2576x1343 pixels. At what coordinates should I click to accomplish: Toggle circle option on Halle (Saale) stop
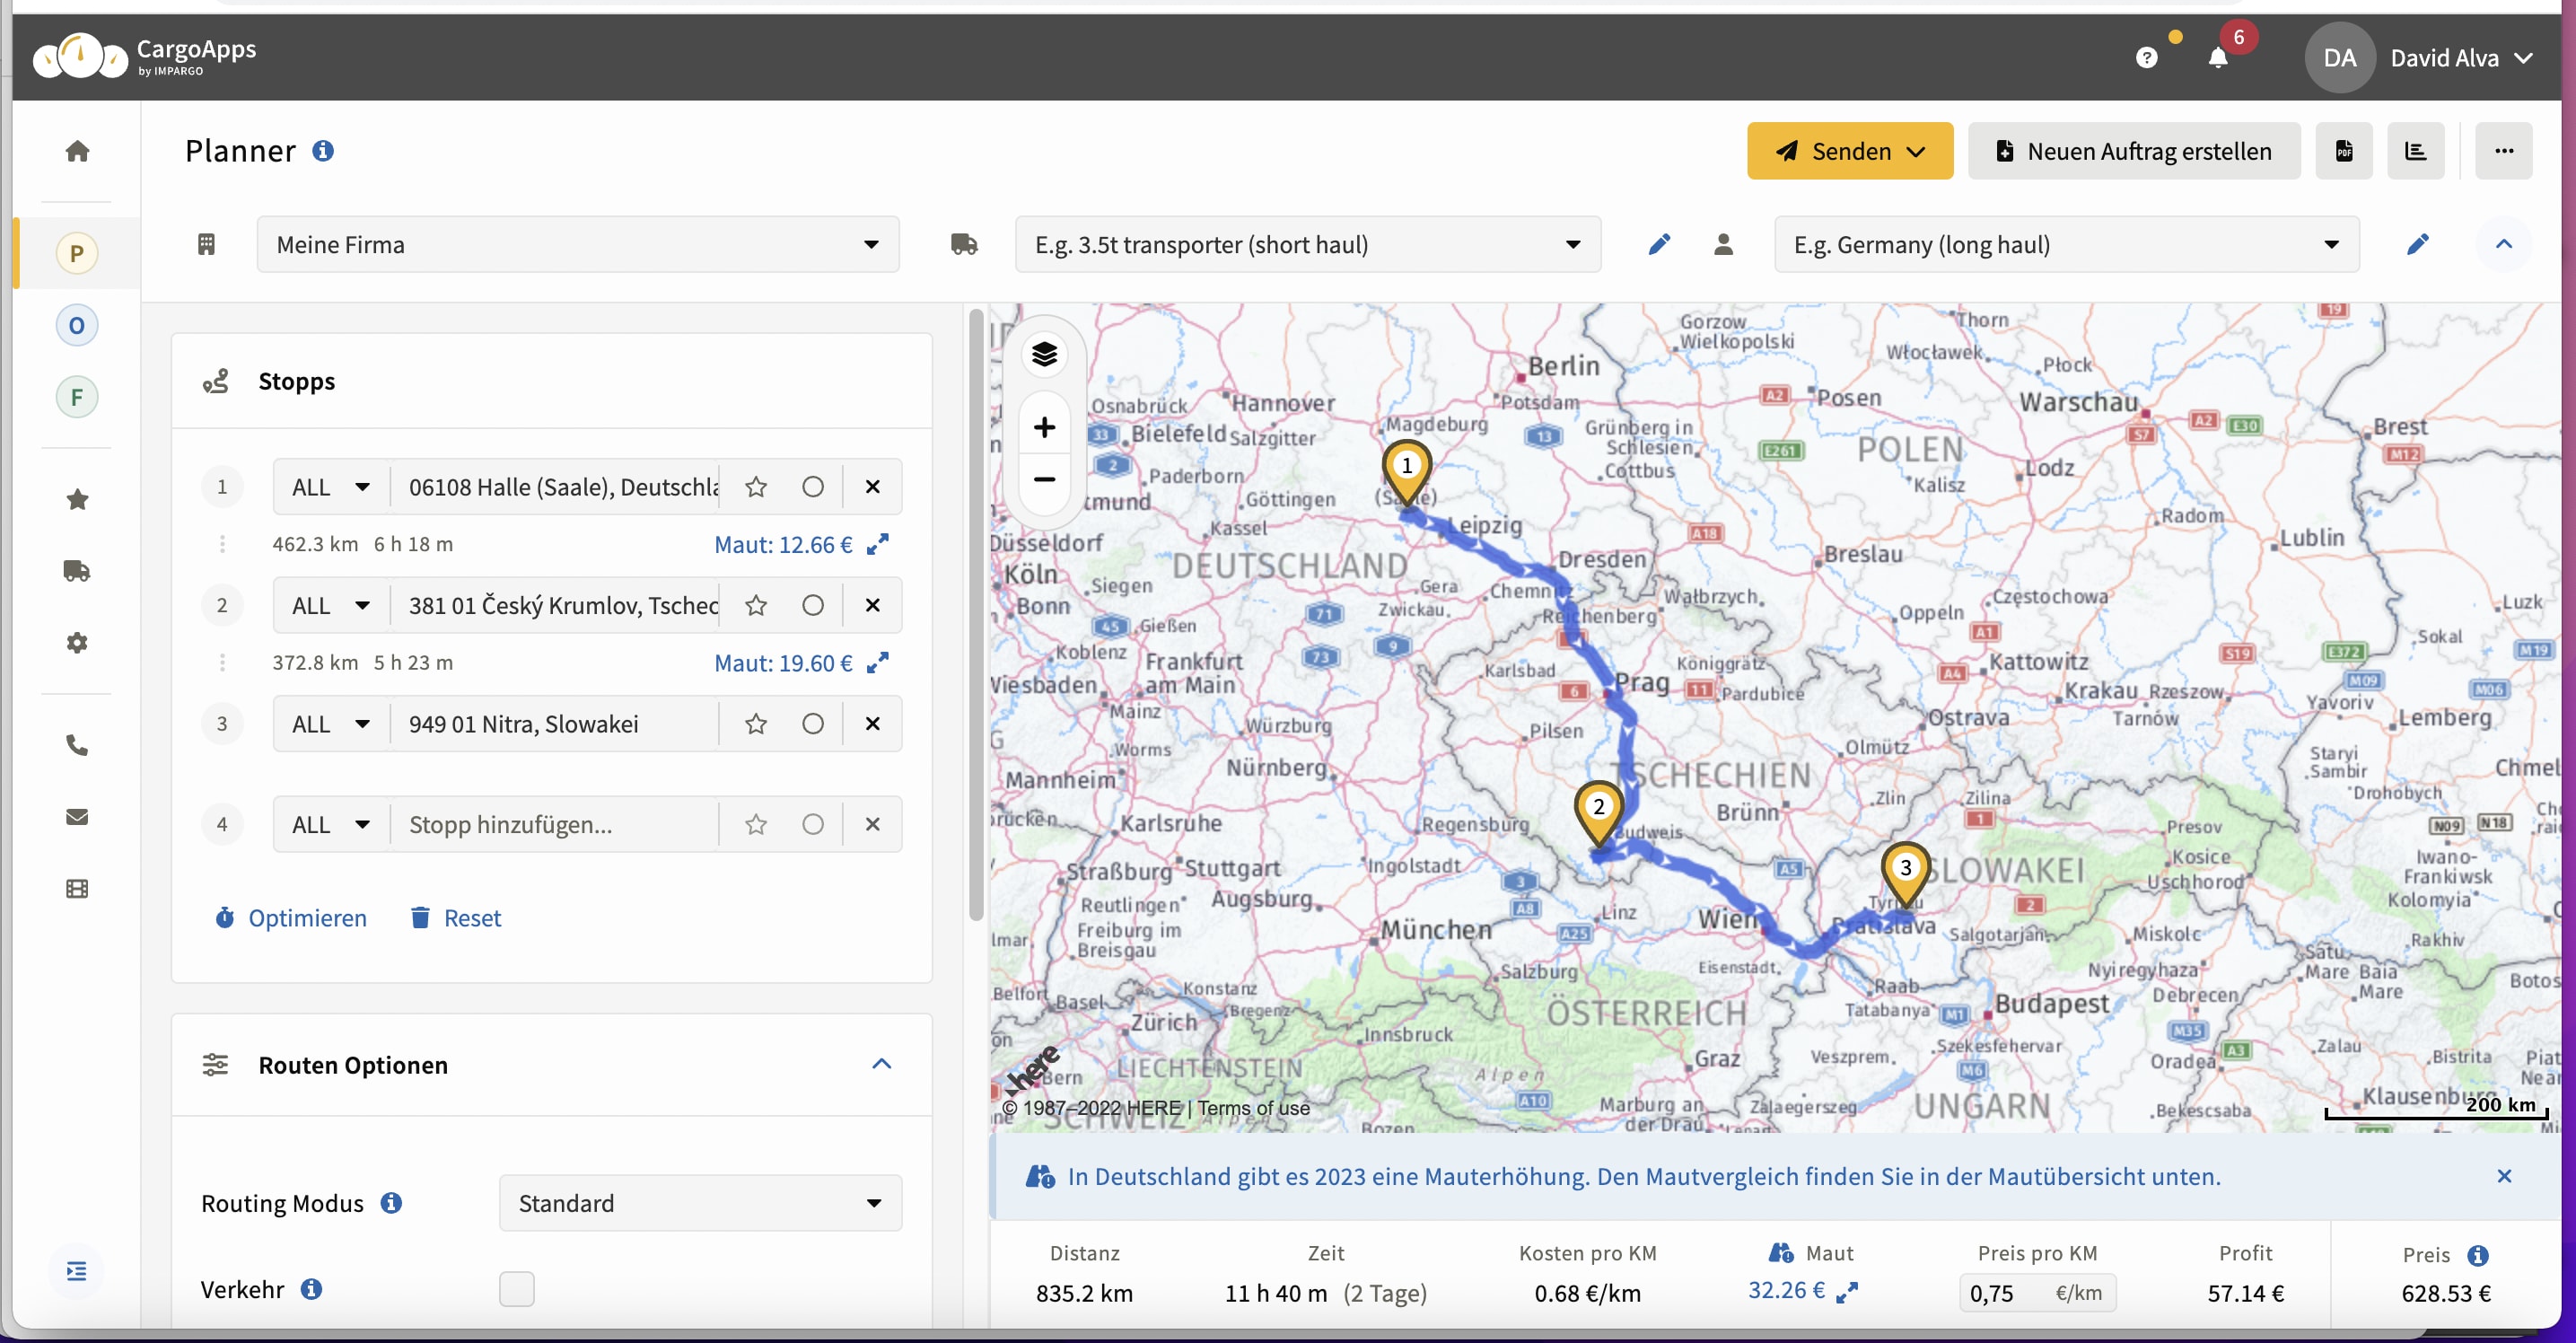click(813, 487)
